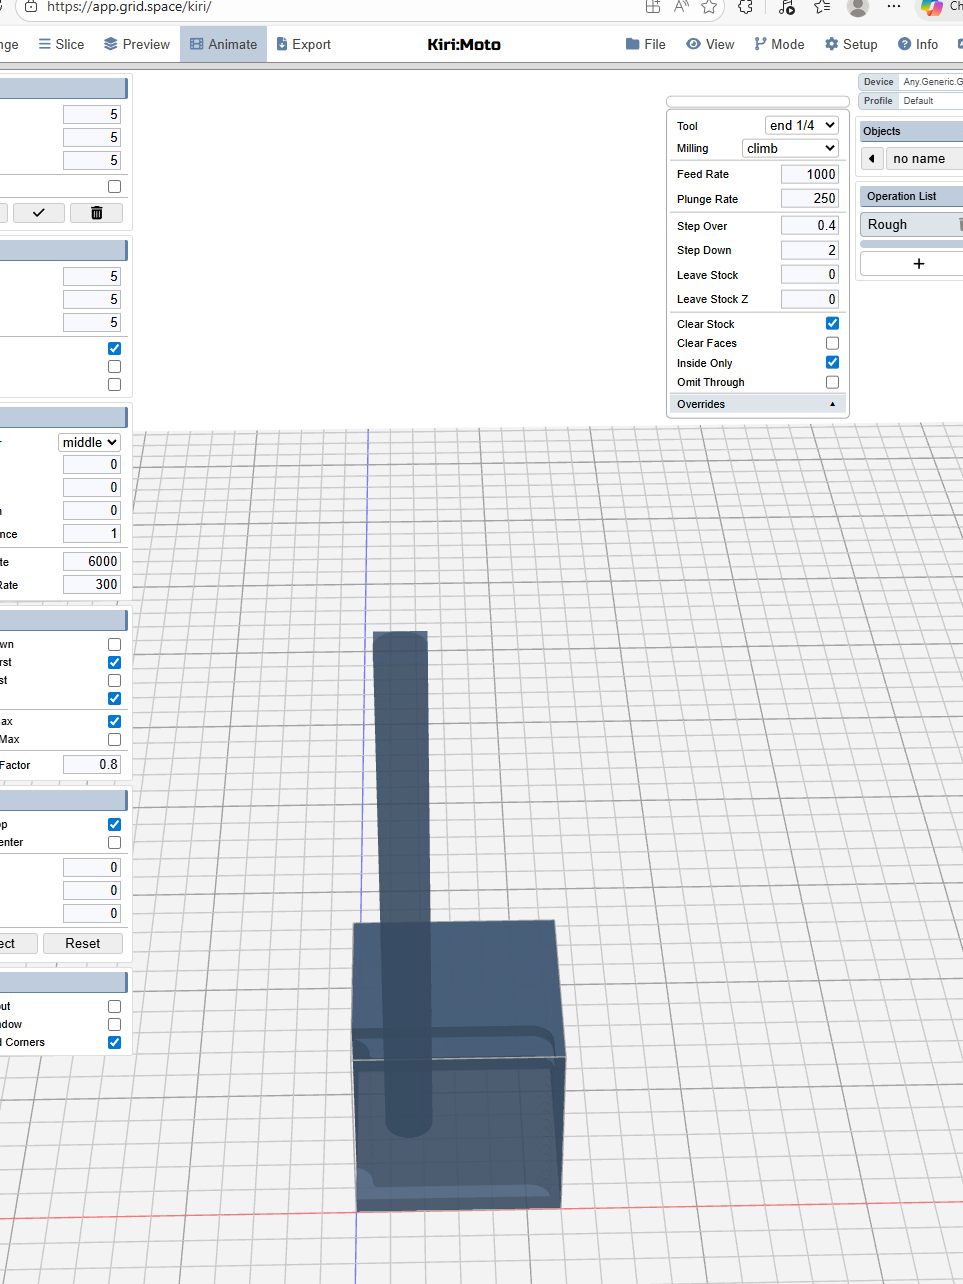The width and height of the screenshot is (963, 1284).
Task: Click the trash can button in left panel
Action: pyautogui.click(x=96, y=213)
